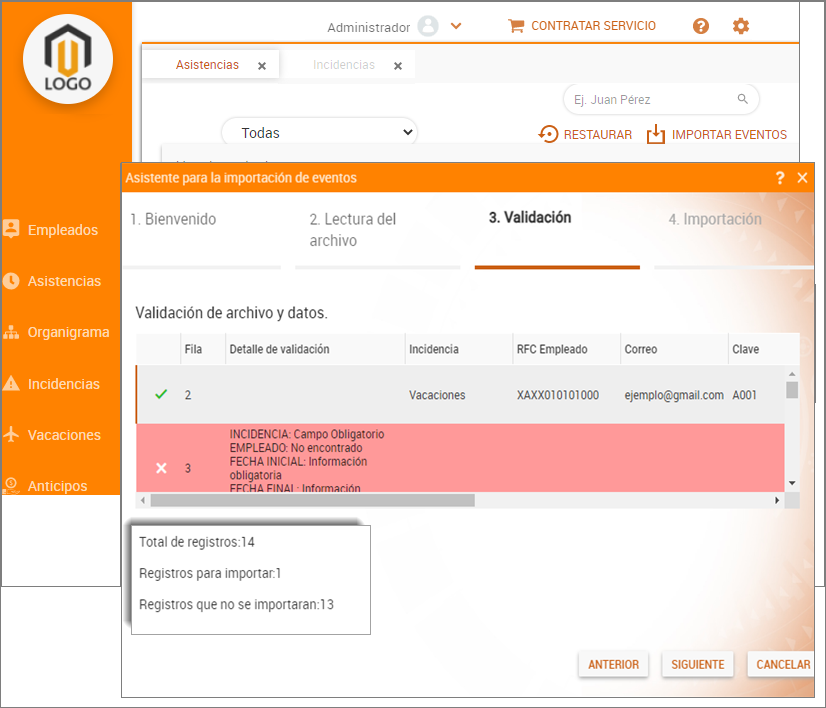Expand the Administrador account chevron
Viewport: 826px width, 708px height.
pyautogui.click(x=456, y=27)
